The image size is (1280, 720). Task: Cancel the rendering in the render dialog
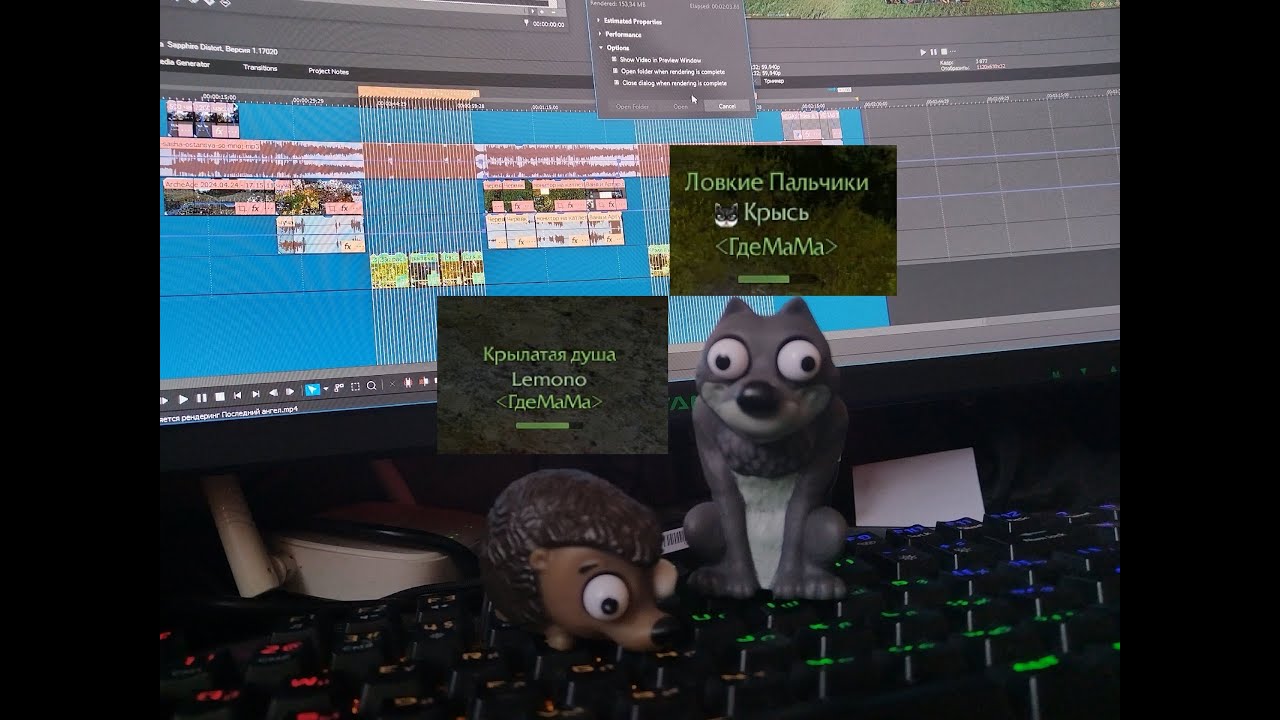[x=727, y=106]
